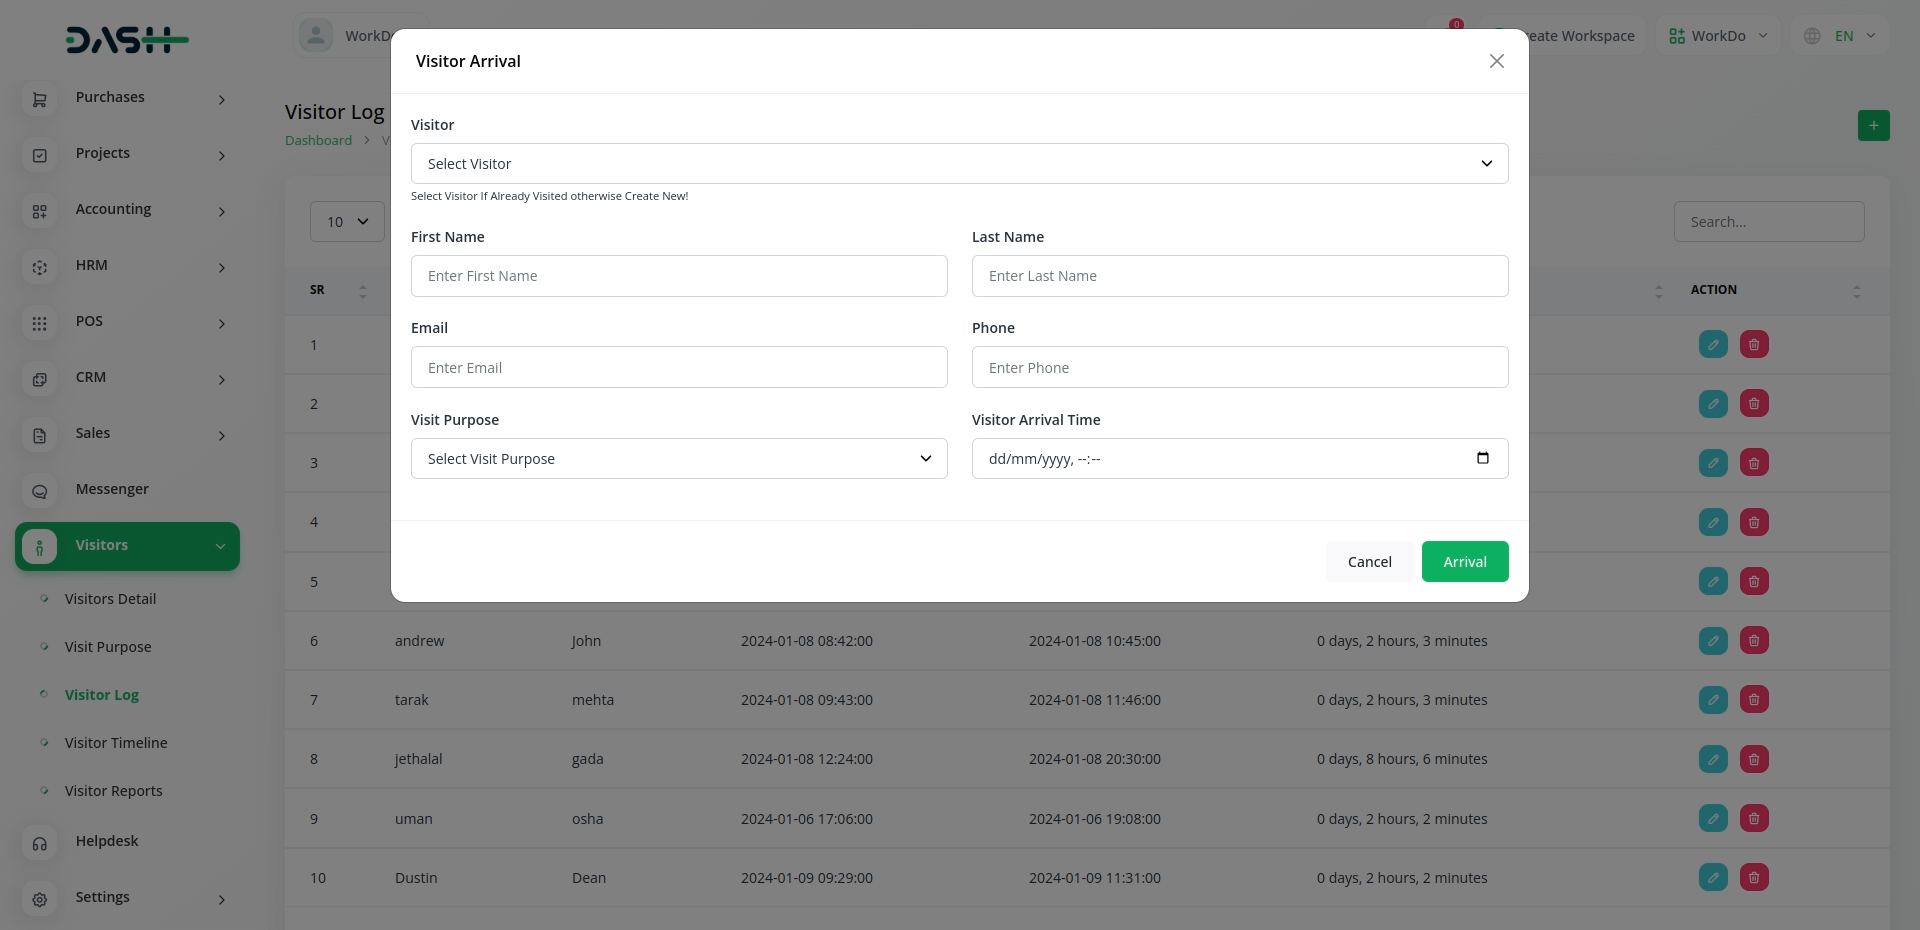1920x930 pixels.
Task: Expand the Accounting sidebar menu
Action: 128,210
